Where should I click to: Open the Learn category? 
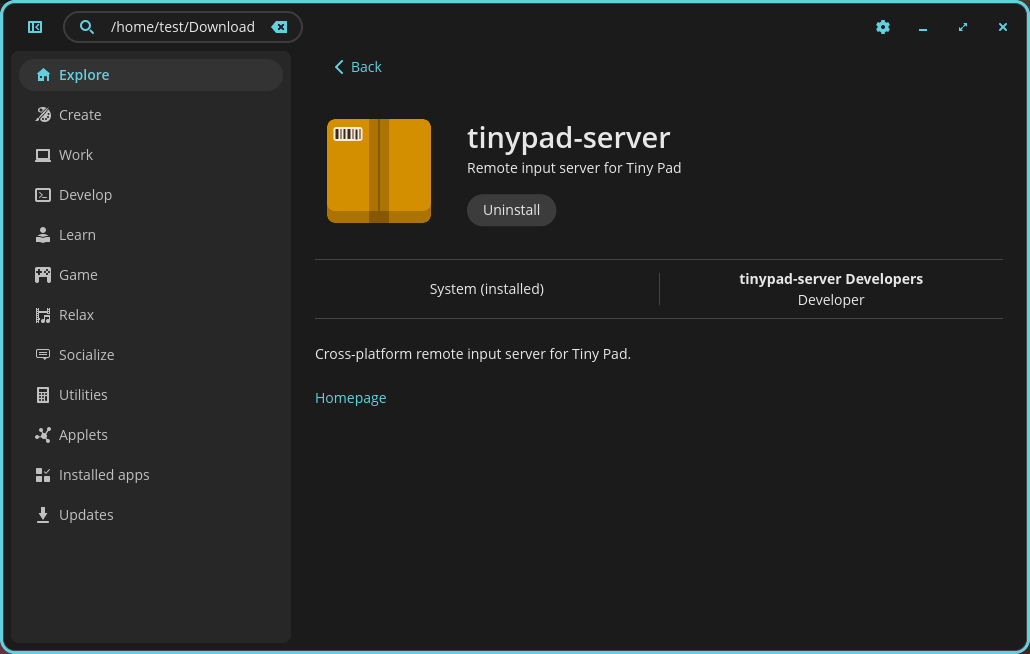point(151,235)
